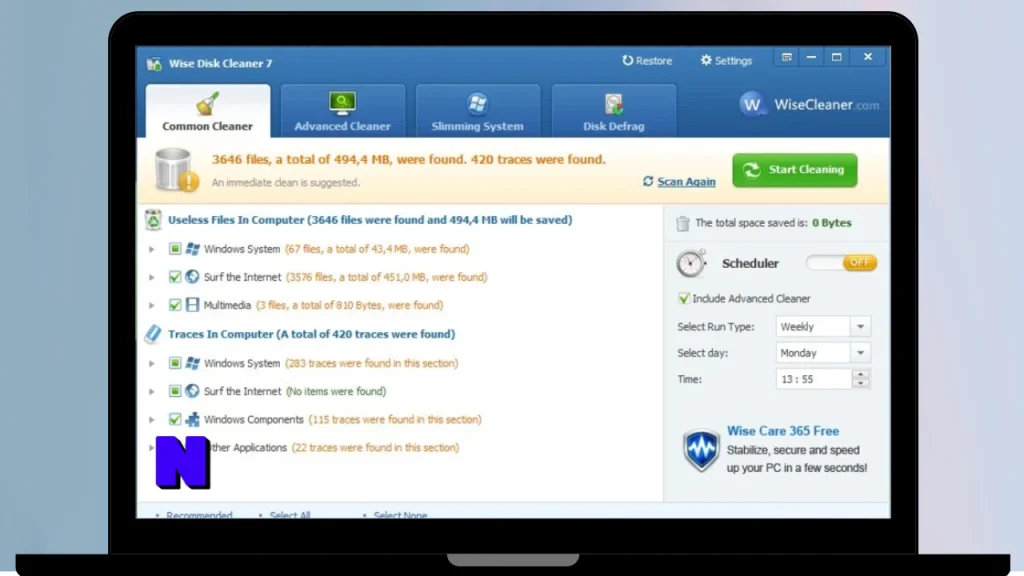Decrease time with the down stepper arrow
Image resolution: width=1024 pixels, height=576 pixels.
point(861,383)
